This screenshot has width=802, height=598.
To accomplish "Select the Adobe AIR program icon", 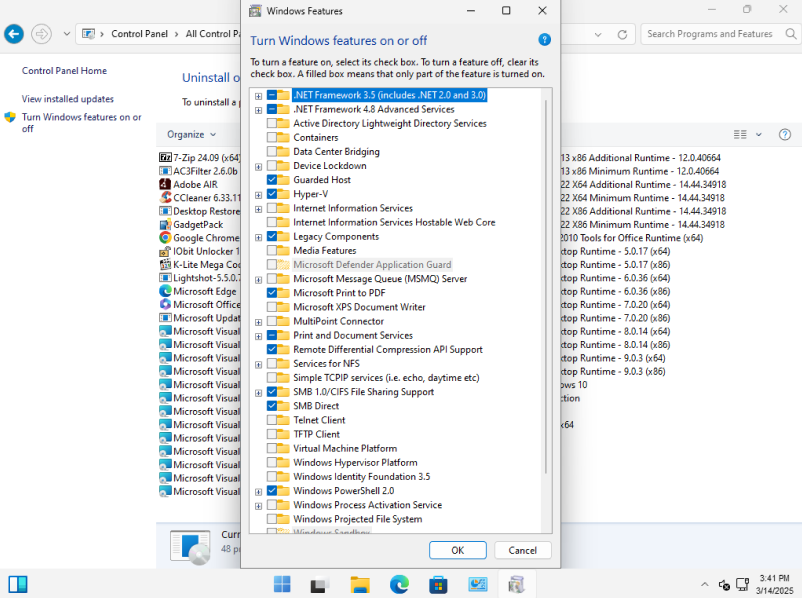I will (x=165, y=184).
